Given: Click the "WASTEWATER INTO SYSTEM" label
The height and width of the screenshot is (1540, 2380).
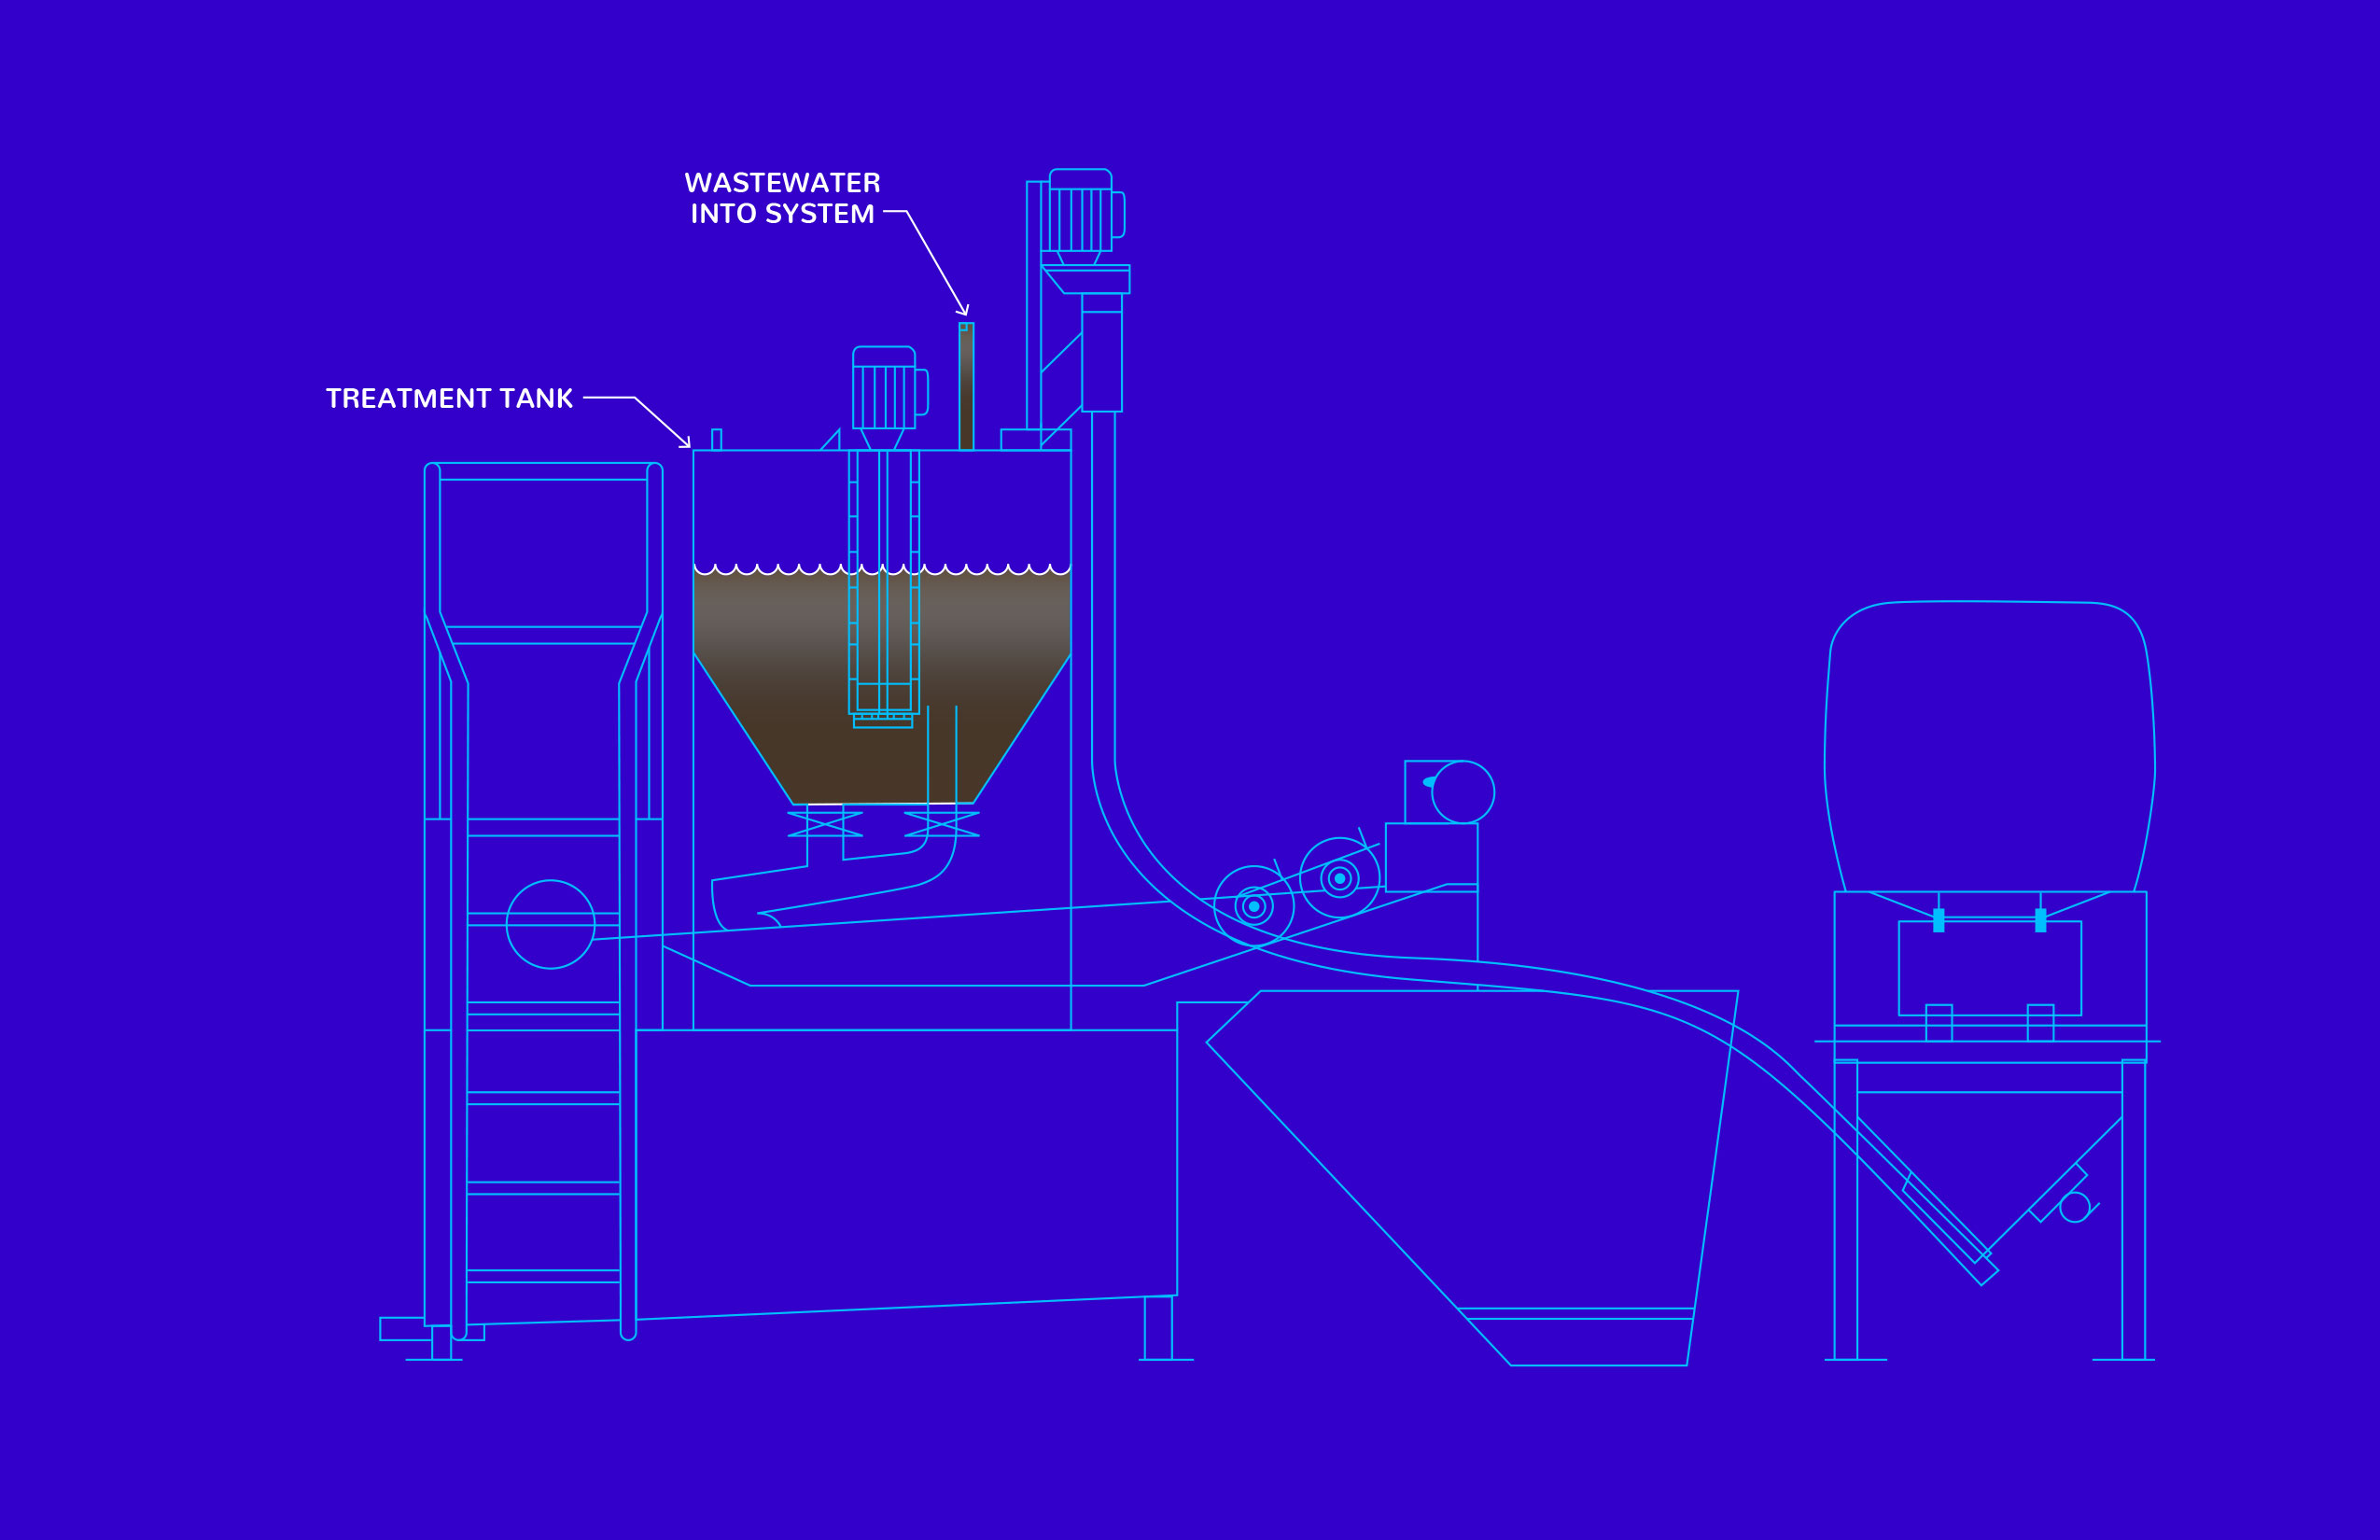Looking at the screenshot, I should [x=782, y=198].
